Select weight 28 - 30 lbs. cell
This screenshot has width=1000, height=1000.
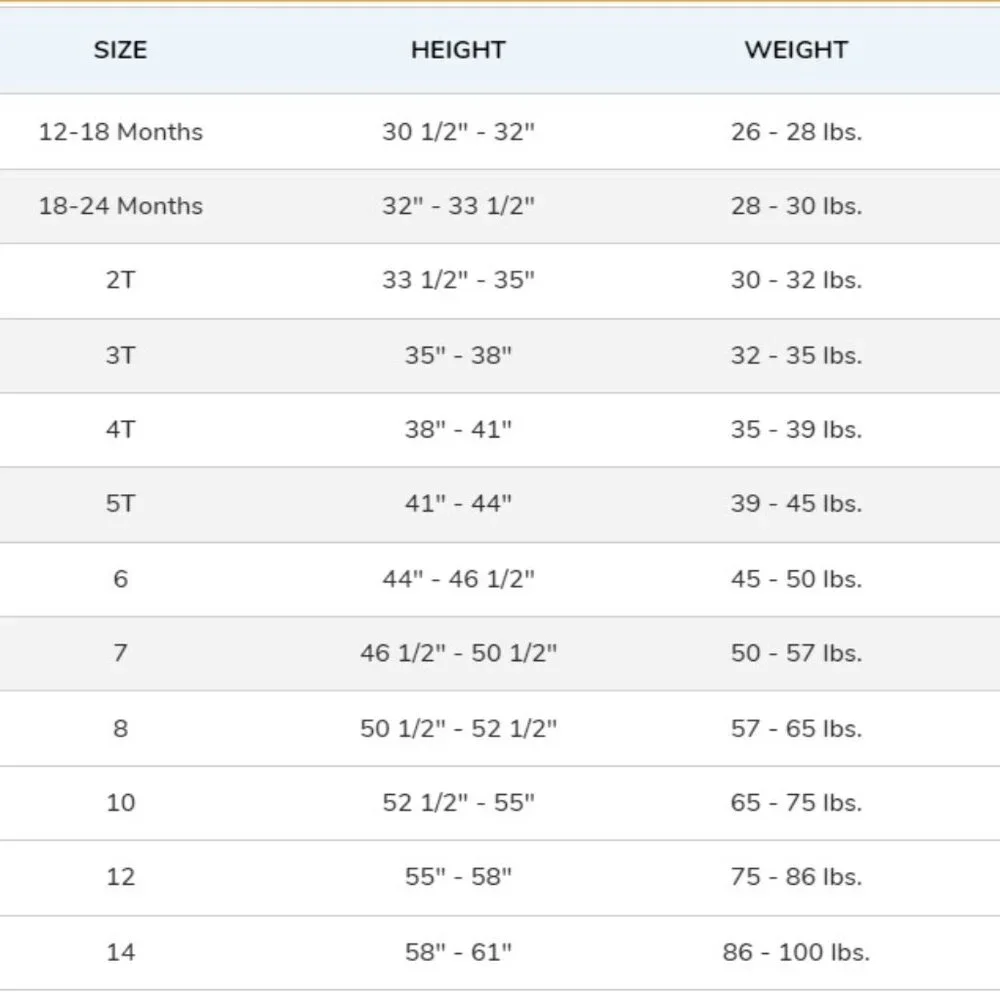[797, 206]
